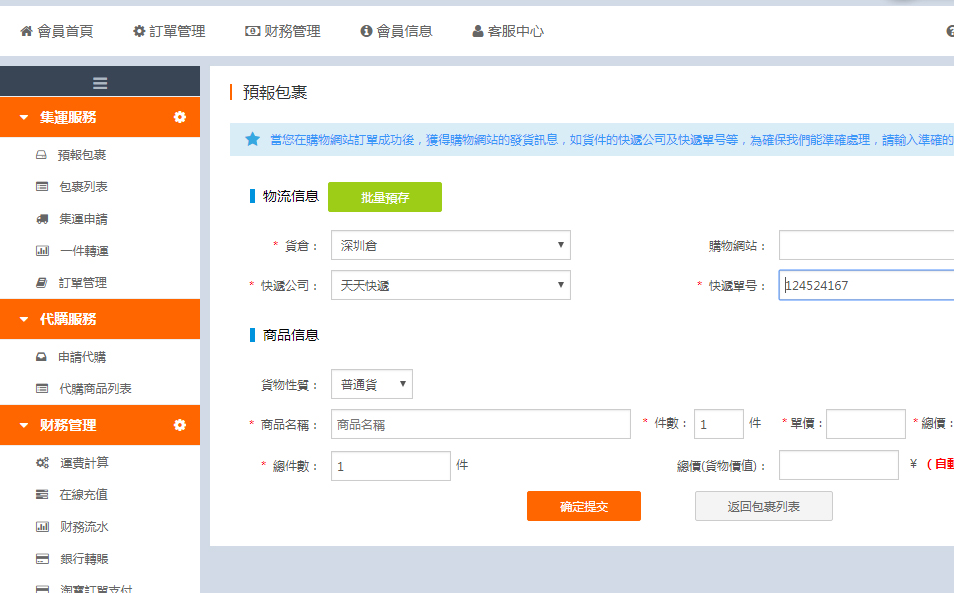Click the home icon beside 會員首頁
The height and width of the screenshot is (593, 954).
tap(26, 31)
